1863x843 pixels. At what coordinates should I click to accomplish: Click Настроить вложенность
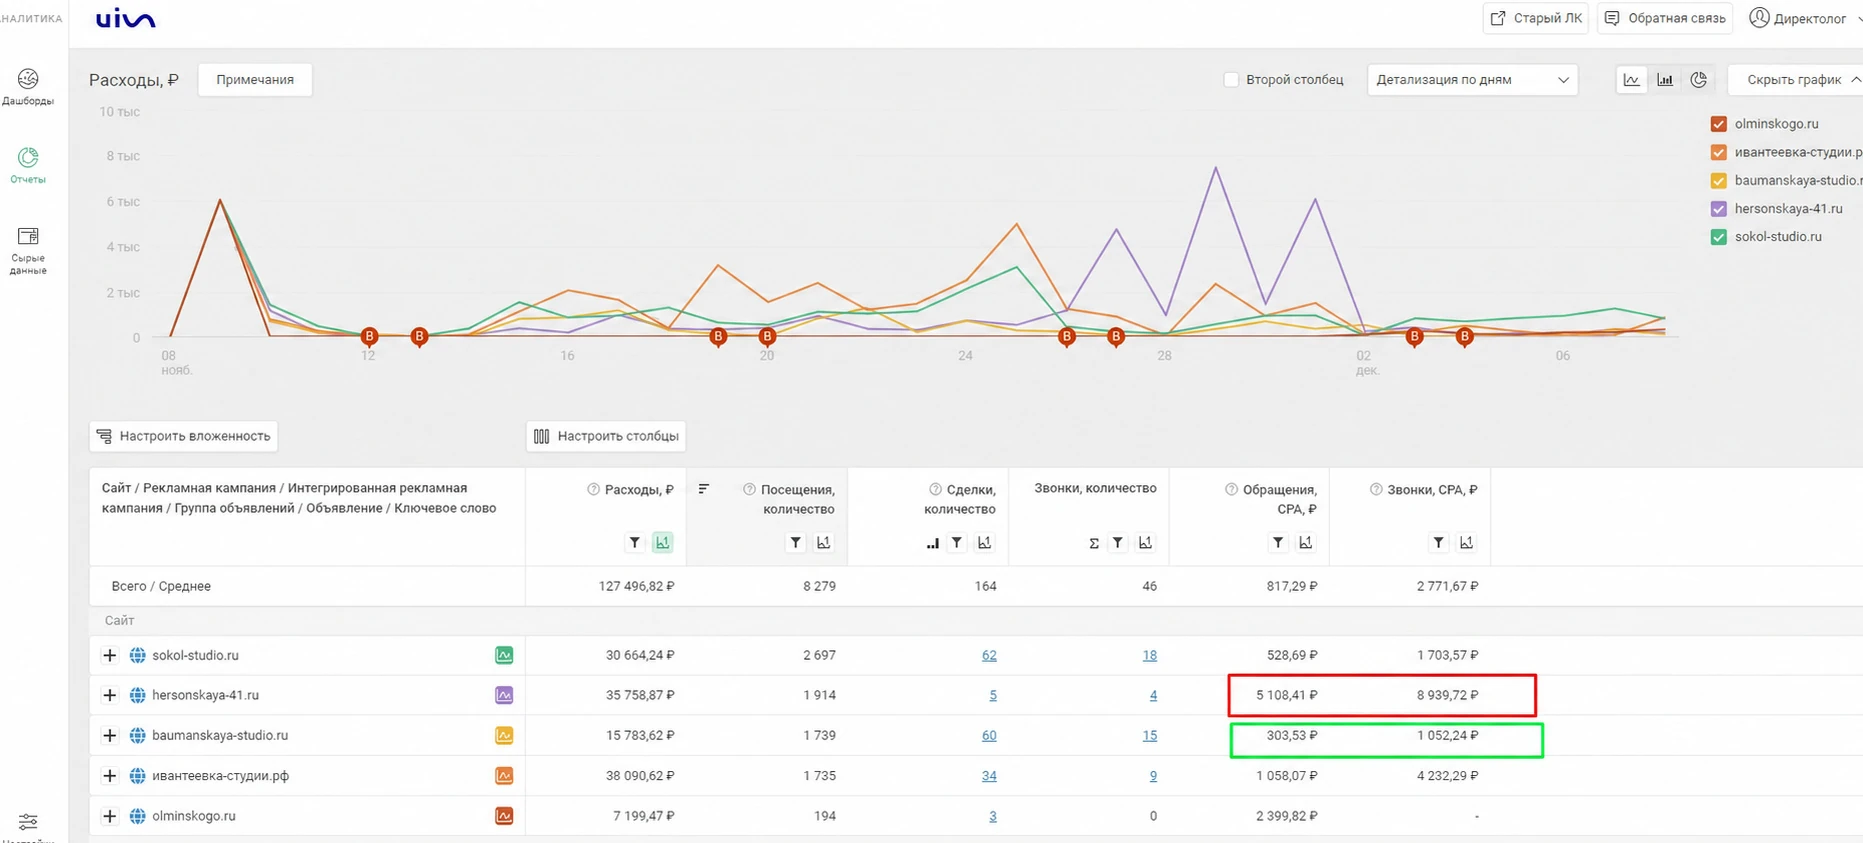[183, 436]
